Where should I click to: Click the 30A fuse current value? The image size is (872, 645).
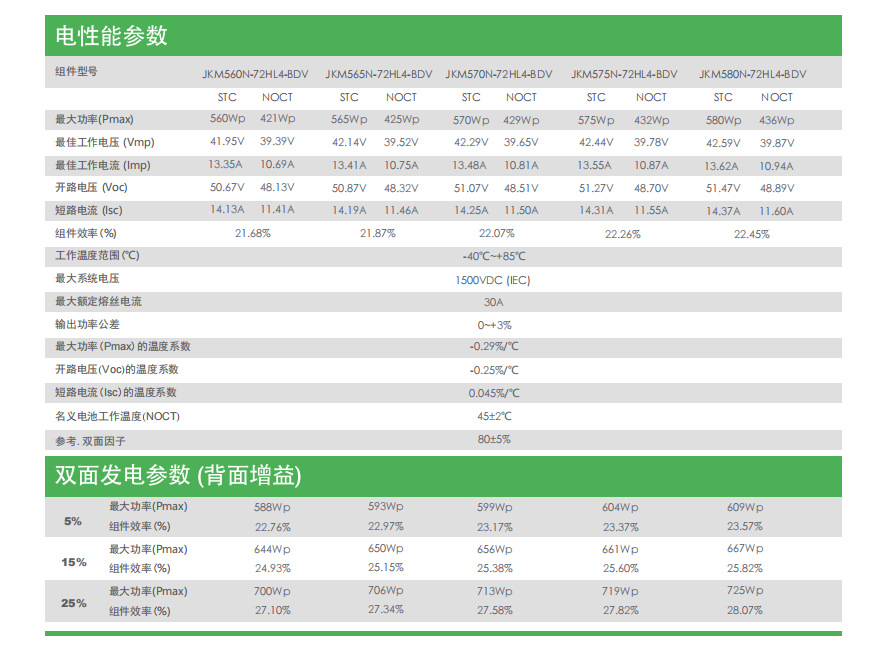(x=493, y=302)
